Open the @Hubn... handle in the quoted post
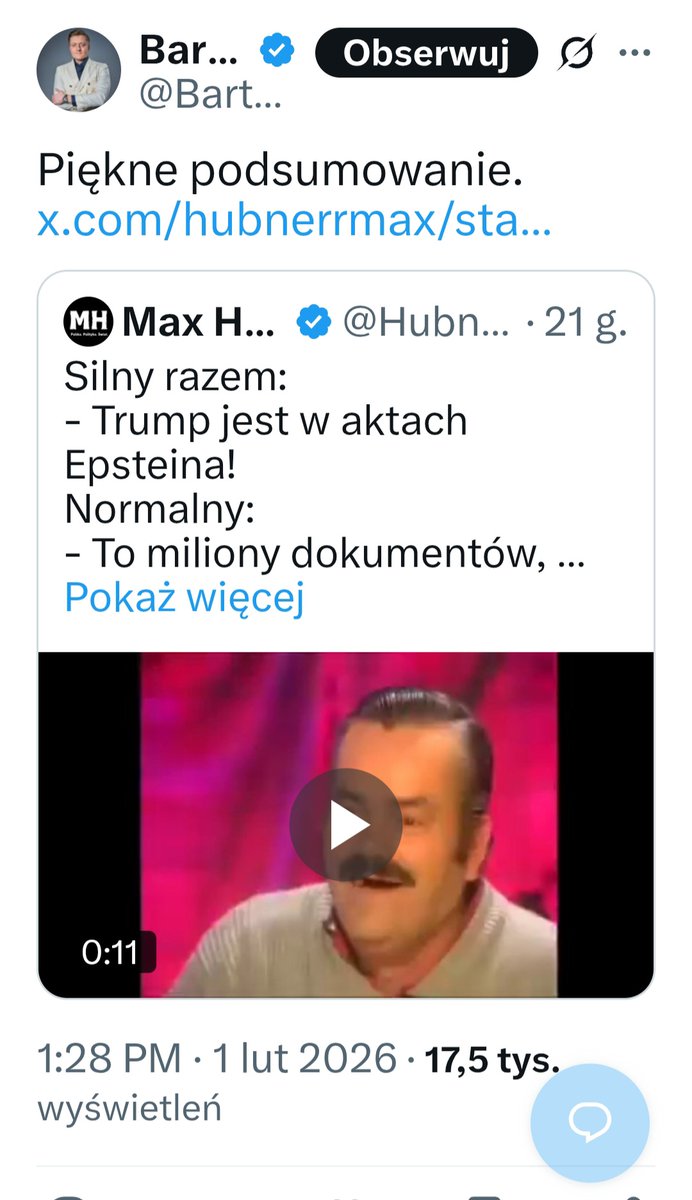Screen dimensions: 692x1200 click(426, 322)
